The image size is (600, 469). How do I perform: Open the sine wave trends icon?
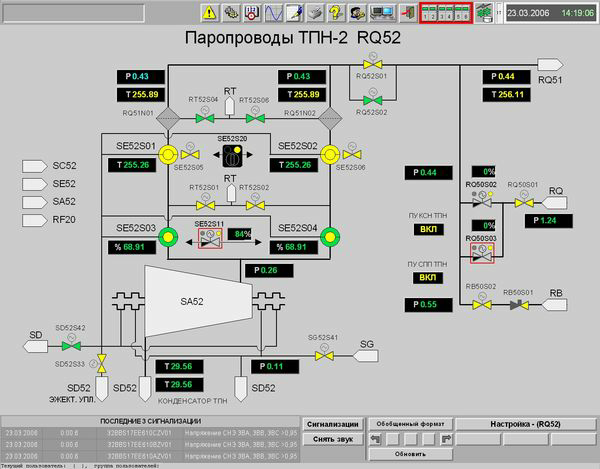(273, 13)
